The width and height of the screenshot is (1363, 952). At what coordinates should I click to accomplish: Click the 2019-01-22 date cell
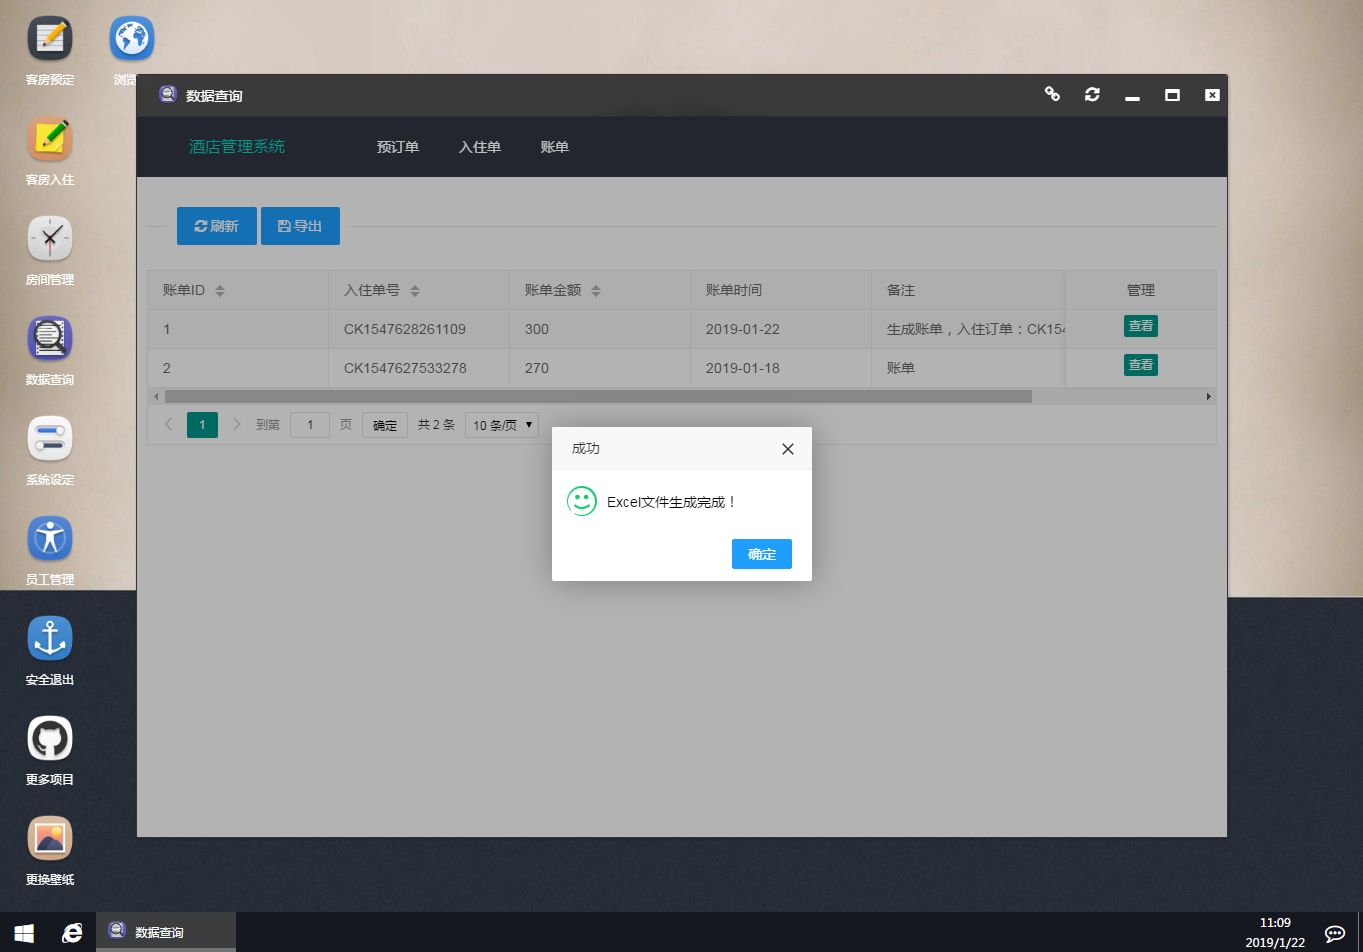[x=781, y=329]
